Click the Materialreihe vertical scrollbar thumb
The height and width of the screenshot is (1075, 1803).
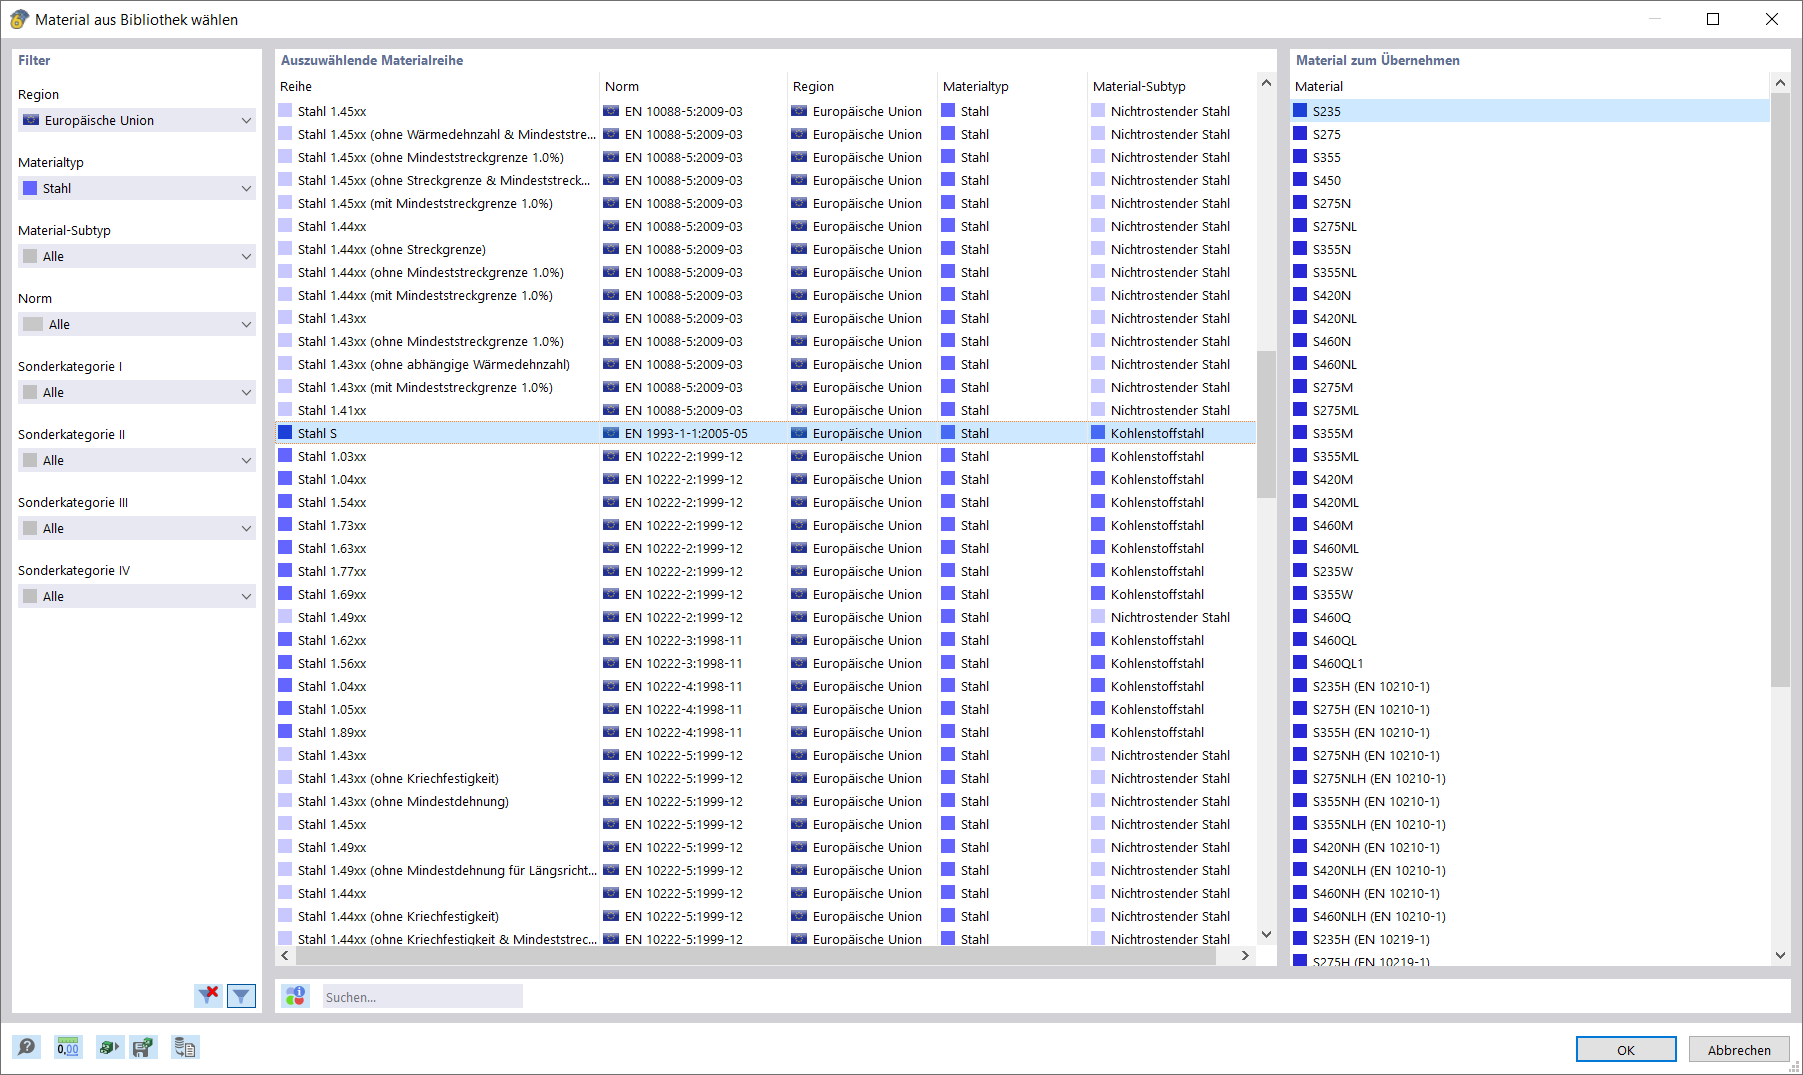click(x=1266, y=424)
